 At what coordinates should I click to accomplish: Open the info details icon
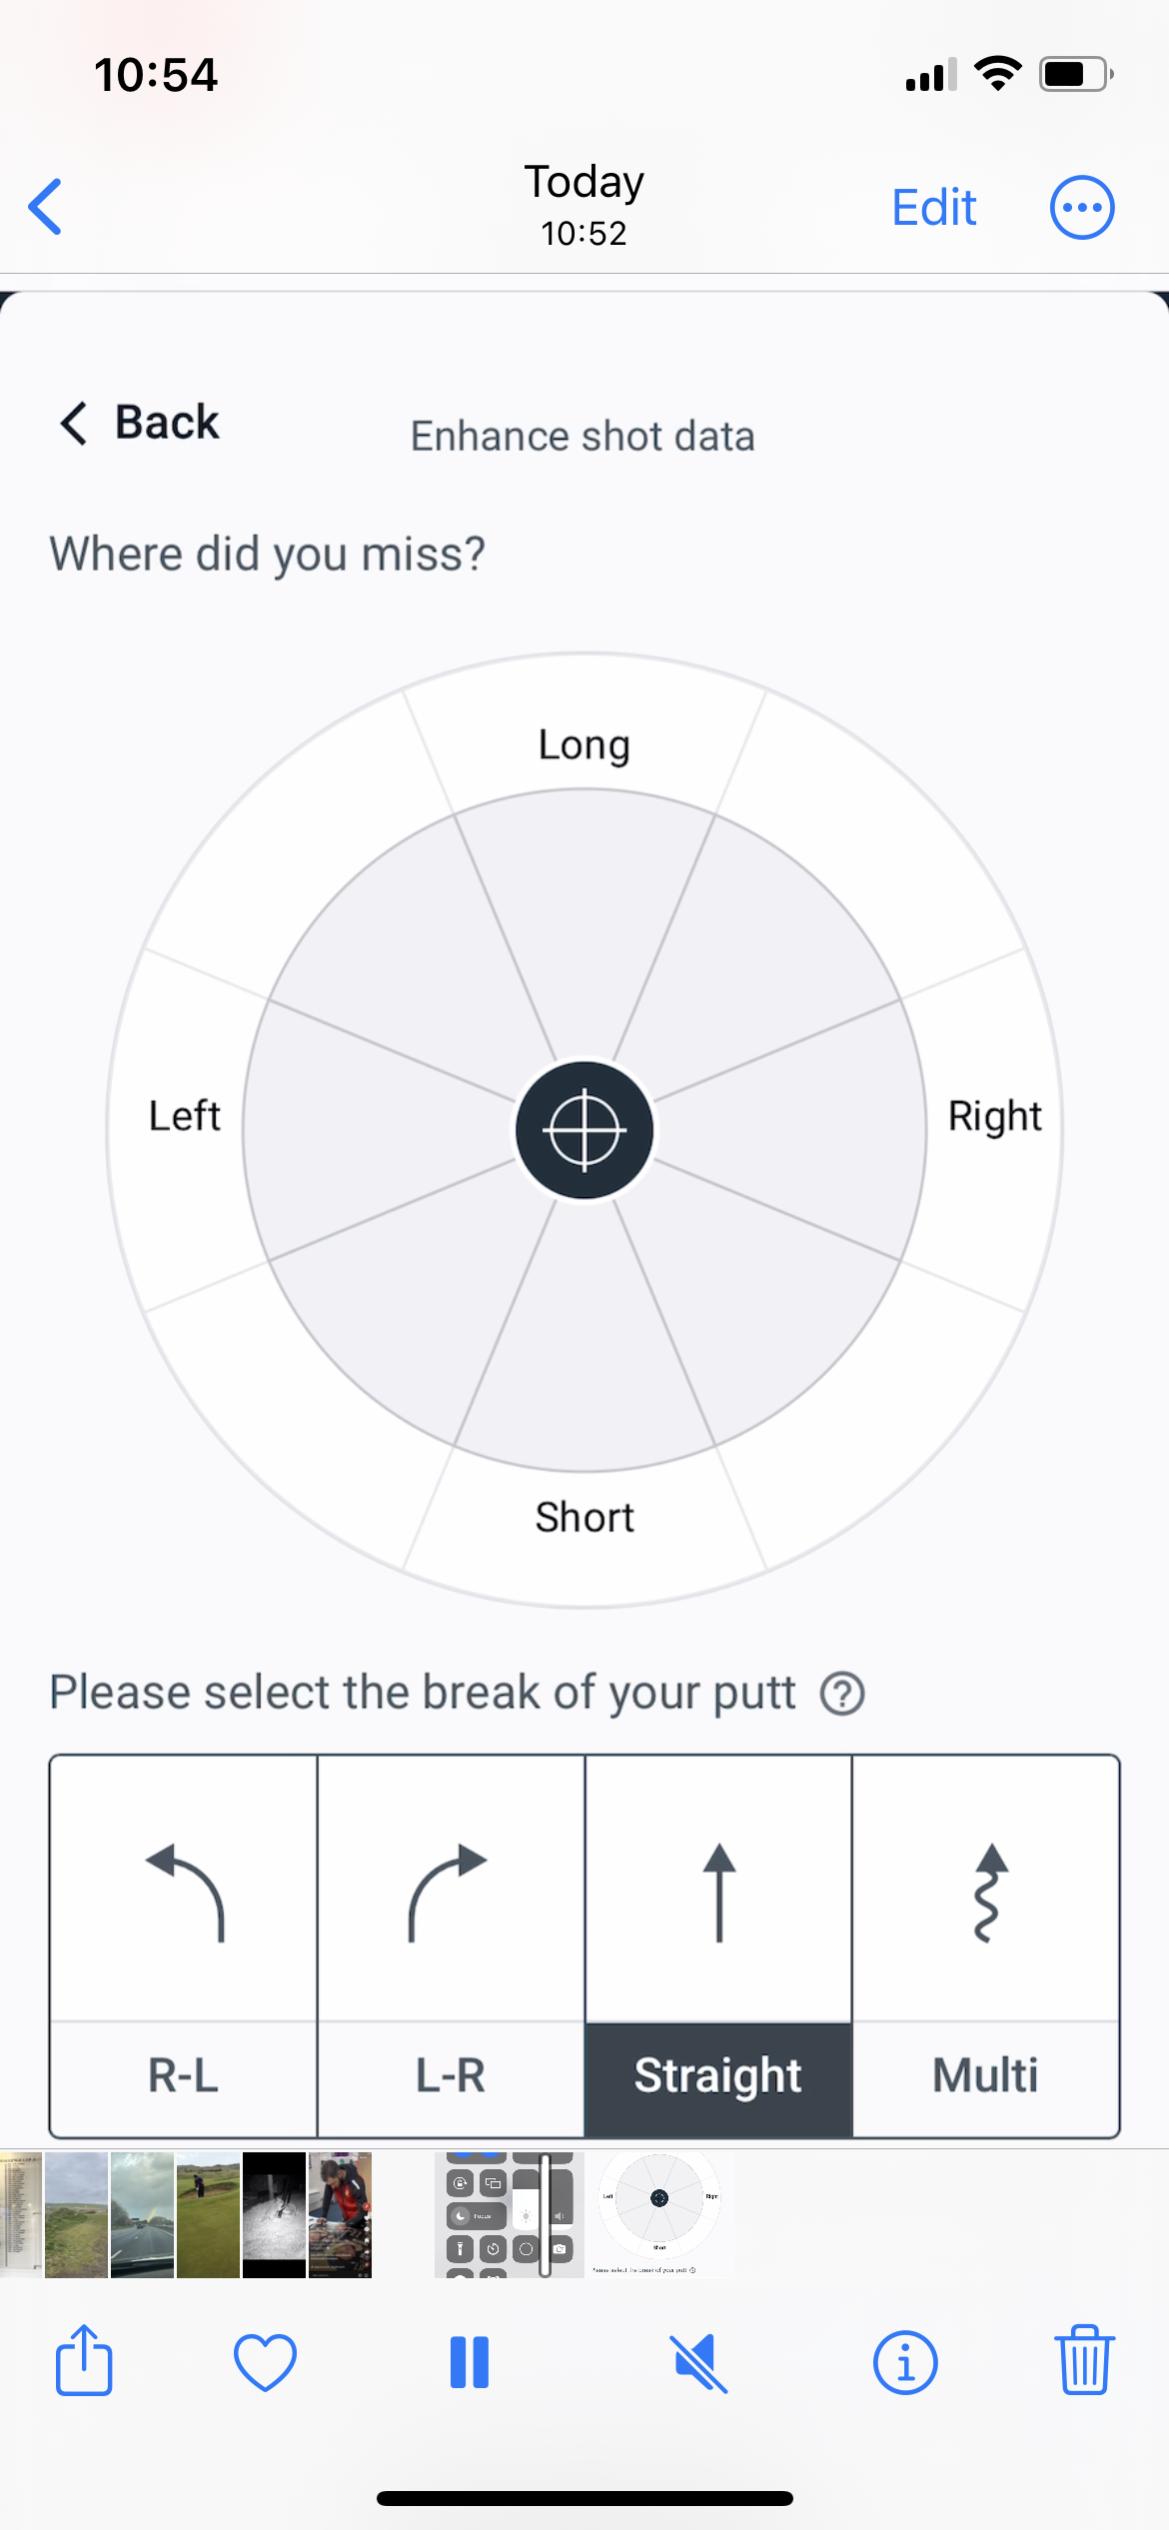905,2362
